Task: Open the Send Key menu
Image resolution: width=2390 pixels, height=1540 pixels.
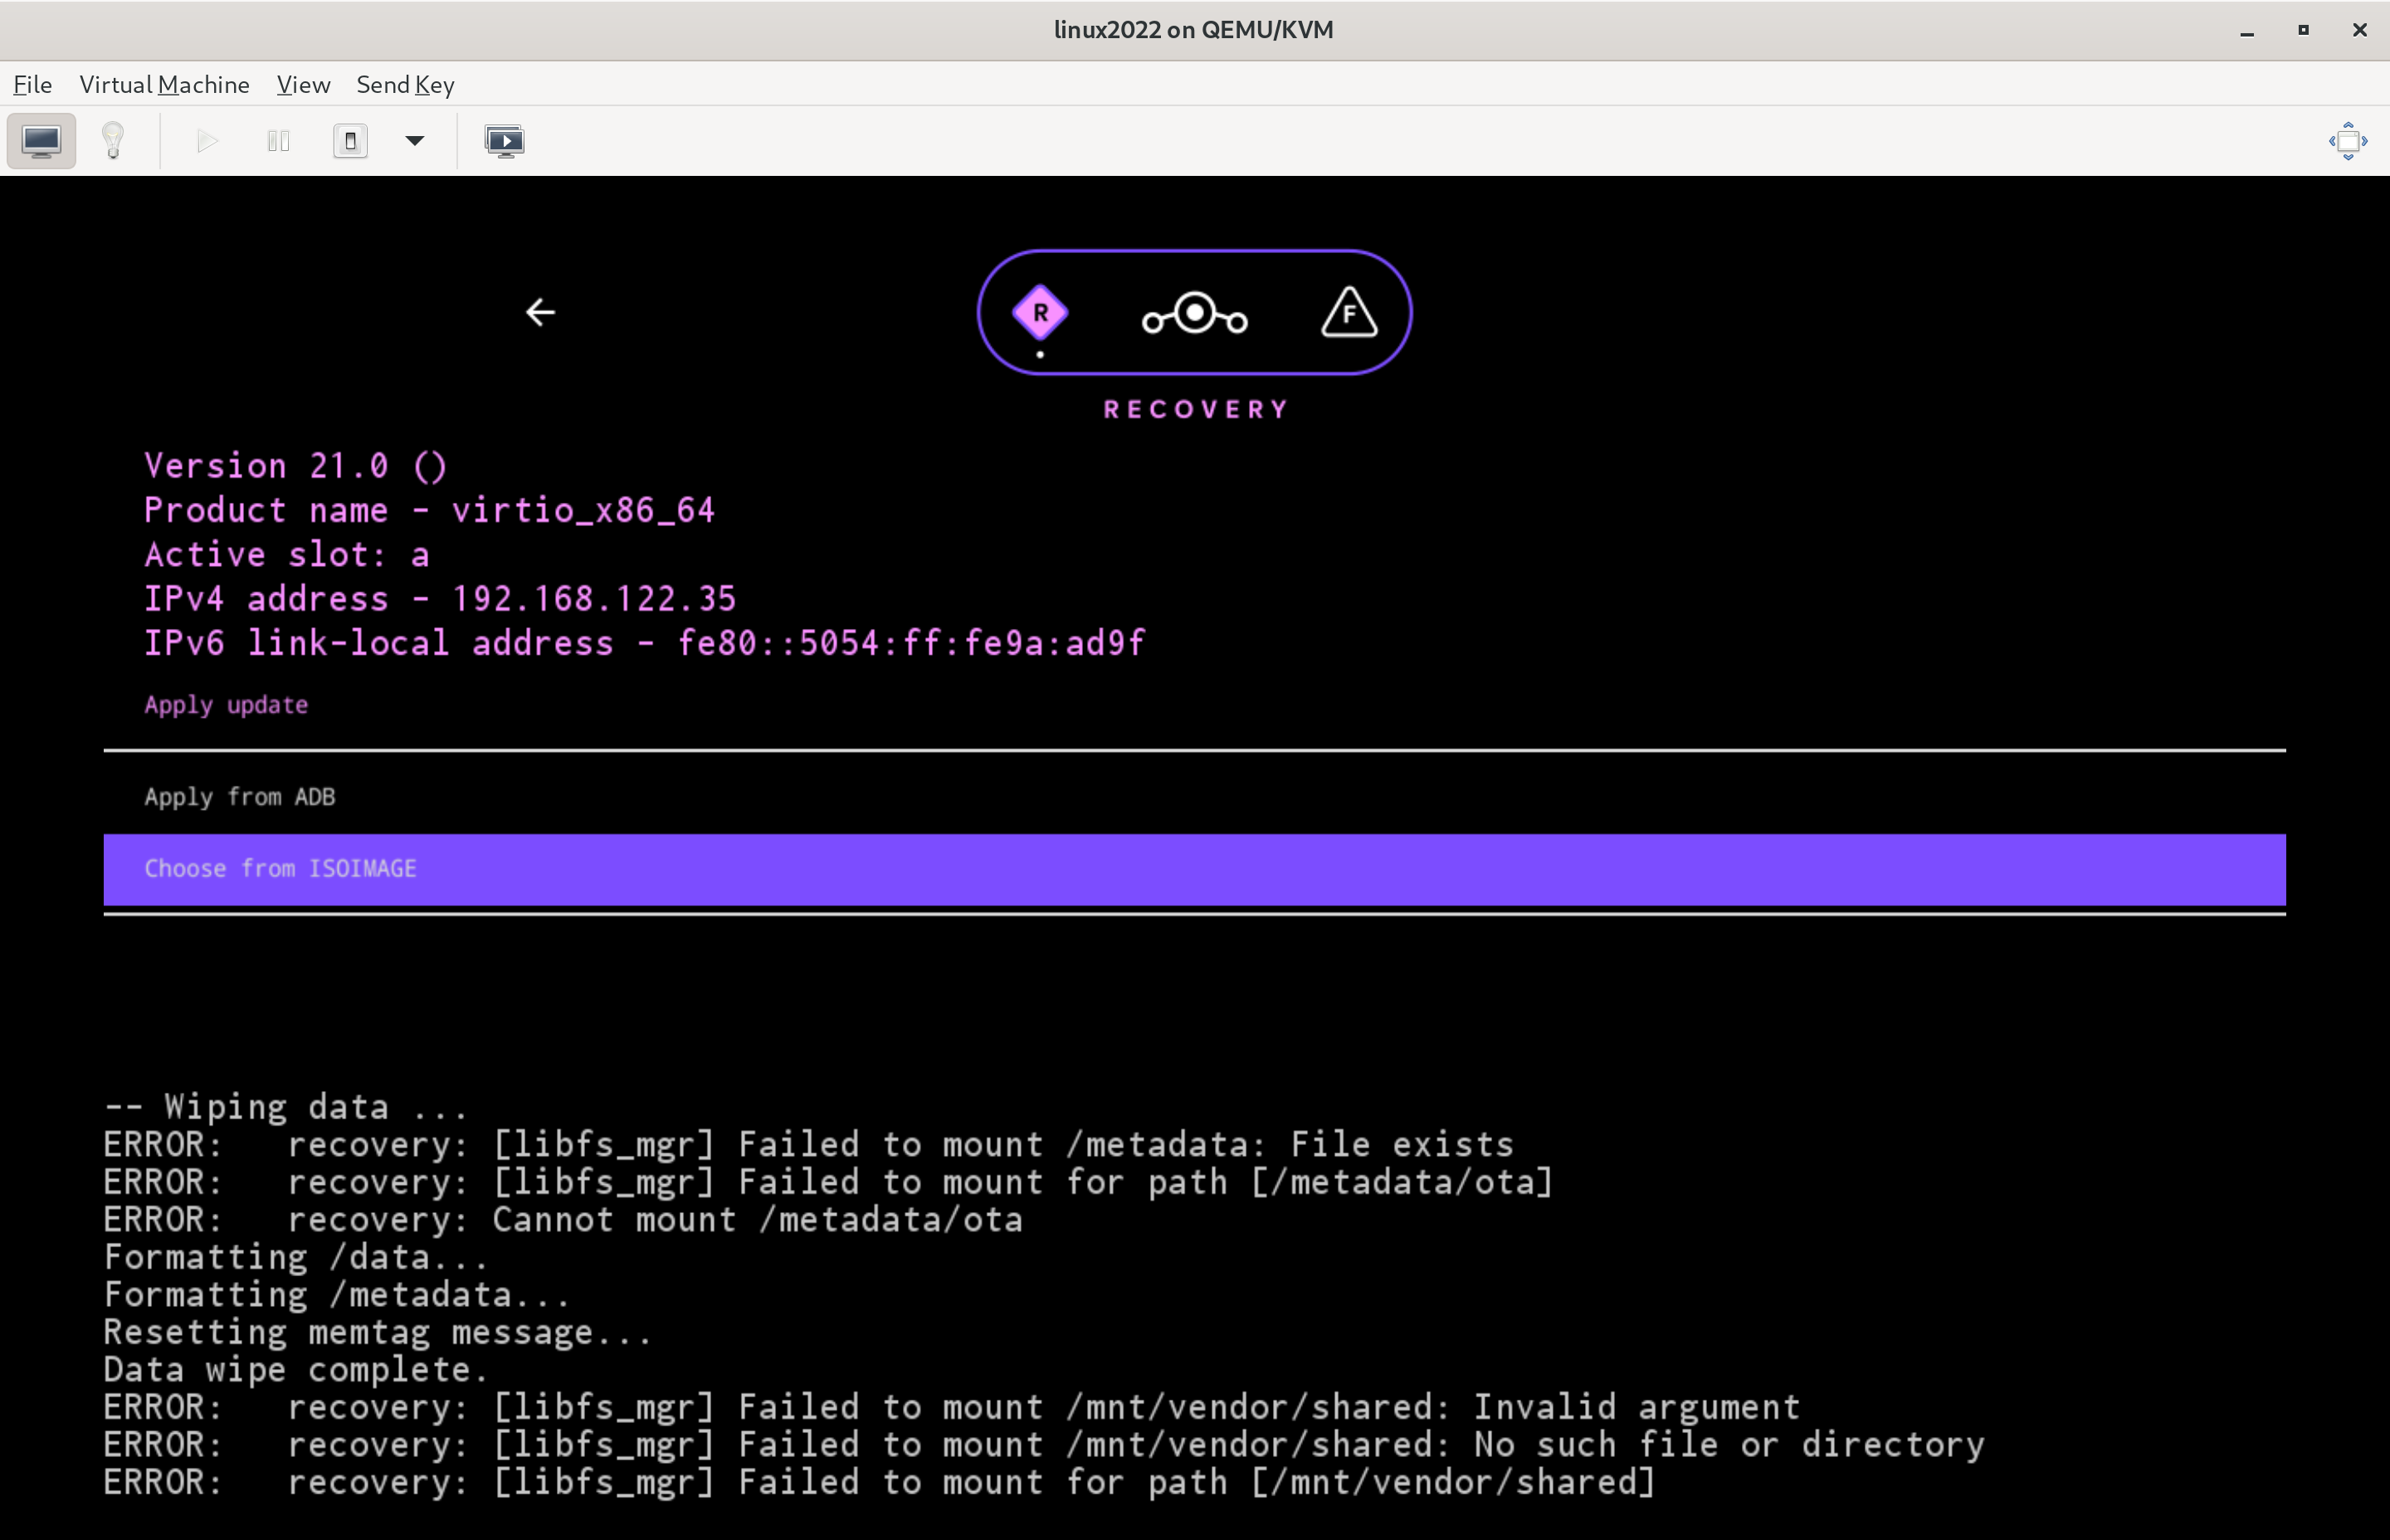Action: pos(406,85)
